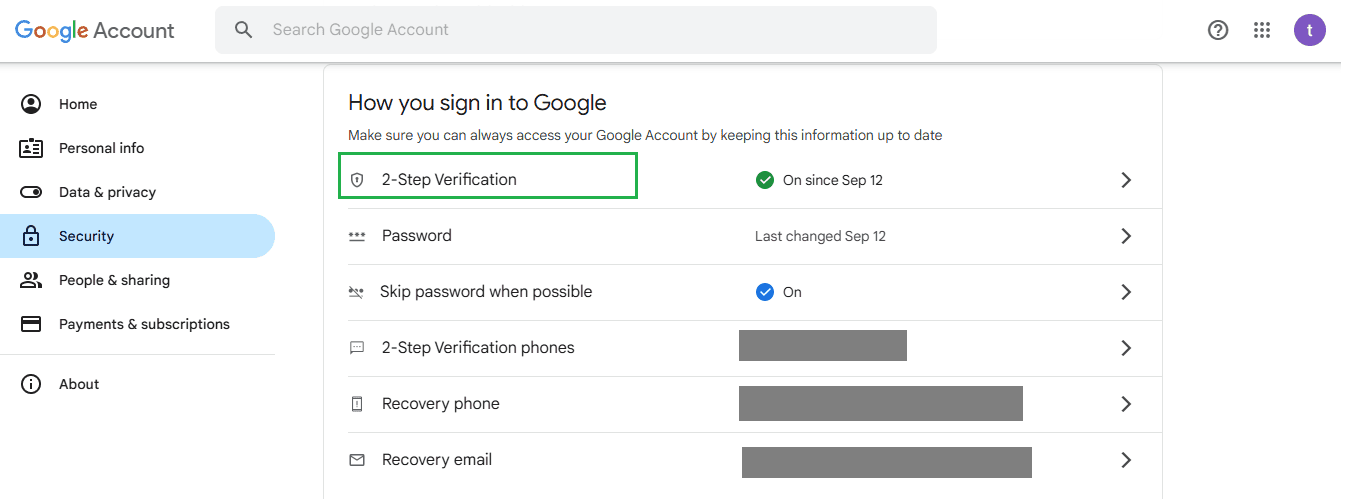Screen dimensions: 1366x504
Task: Click the Personal info card icon
Action: (31, 148)
